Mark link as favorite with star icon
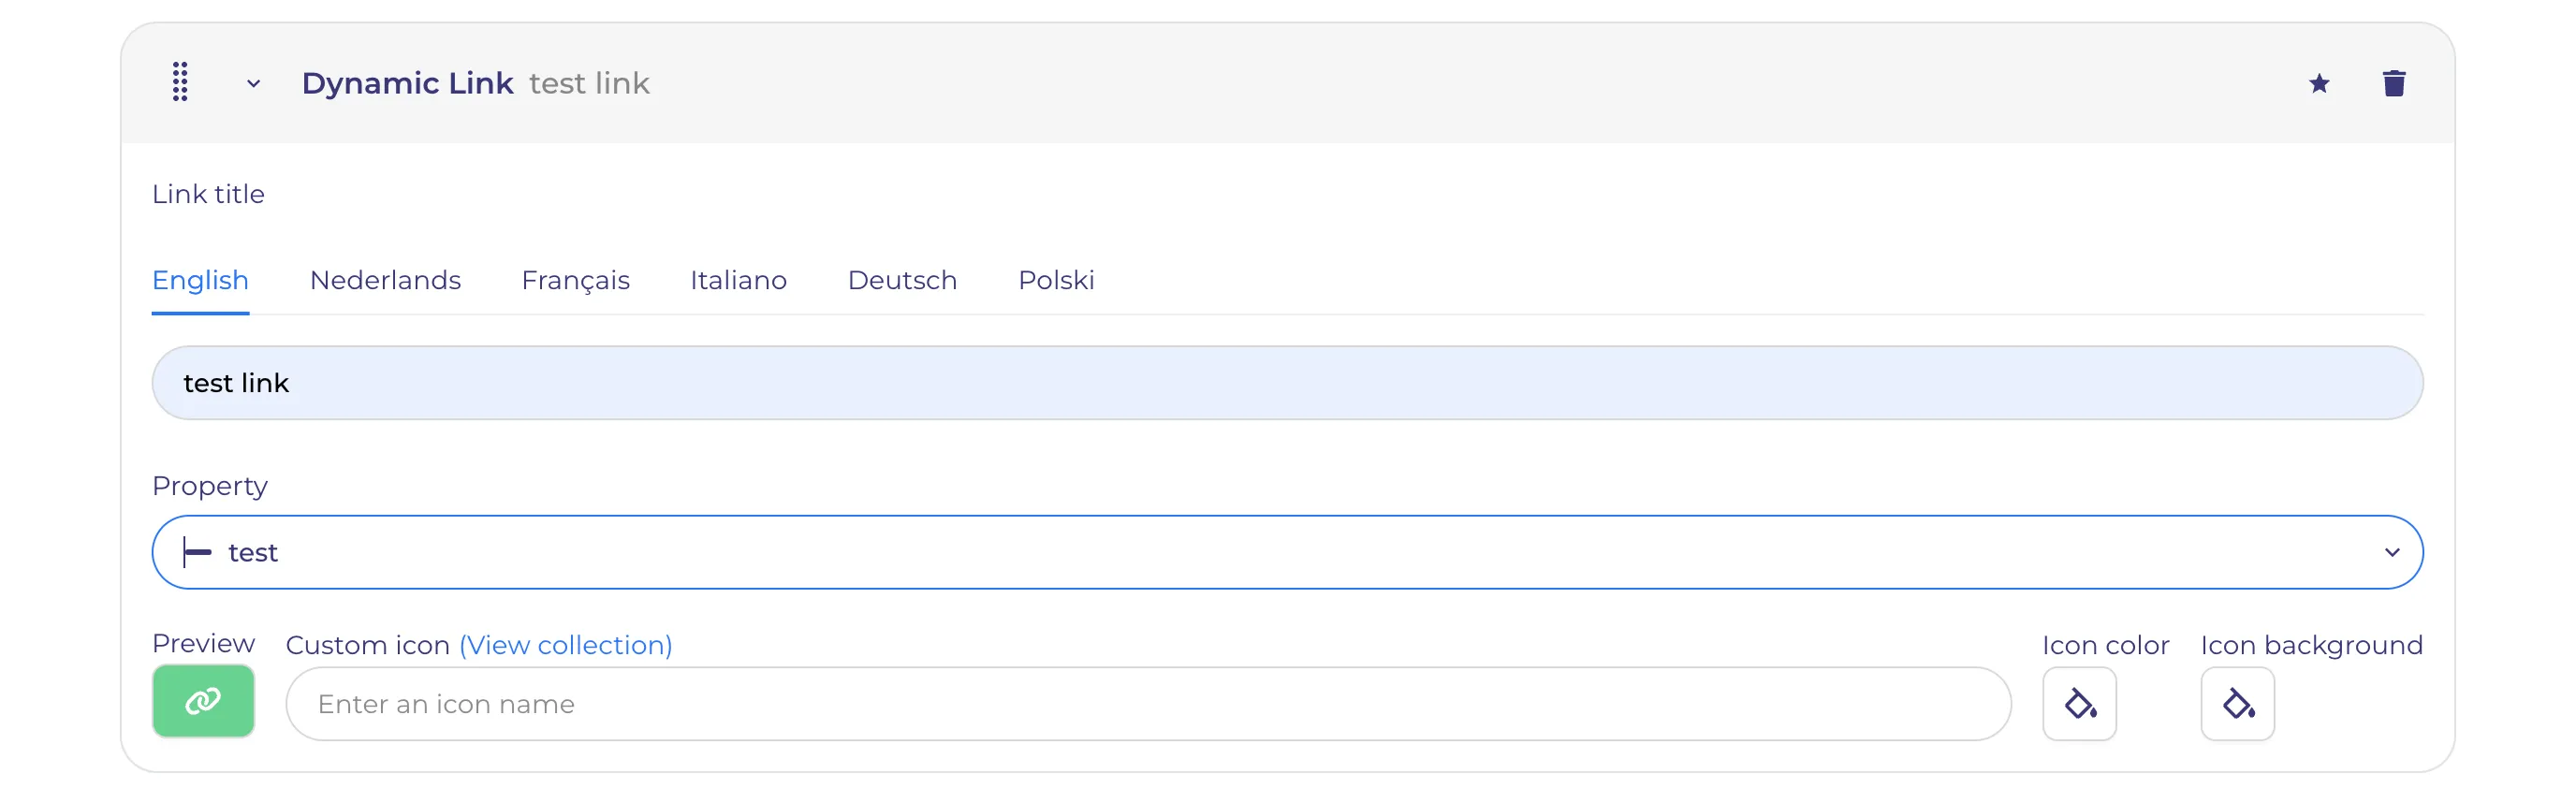Viewport: 2576px width, 803px height. click(2319, 84)
